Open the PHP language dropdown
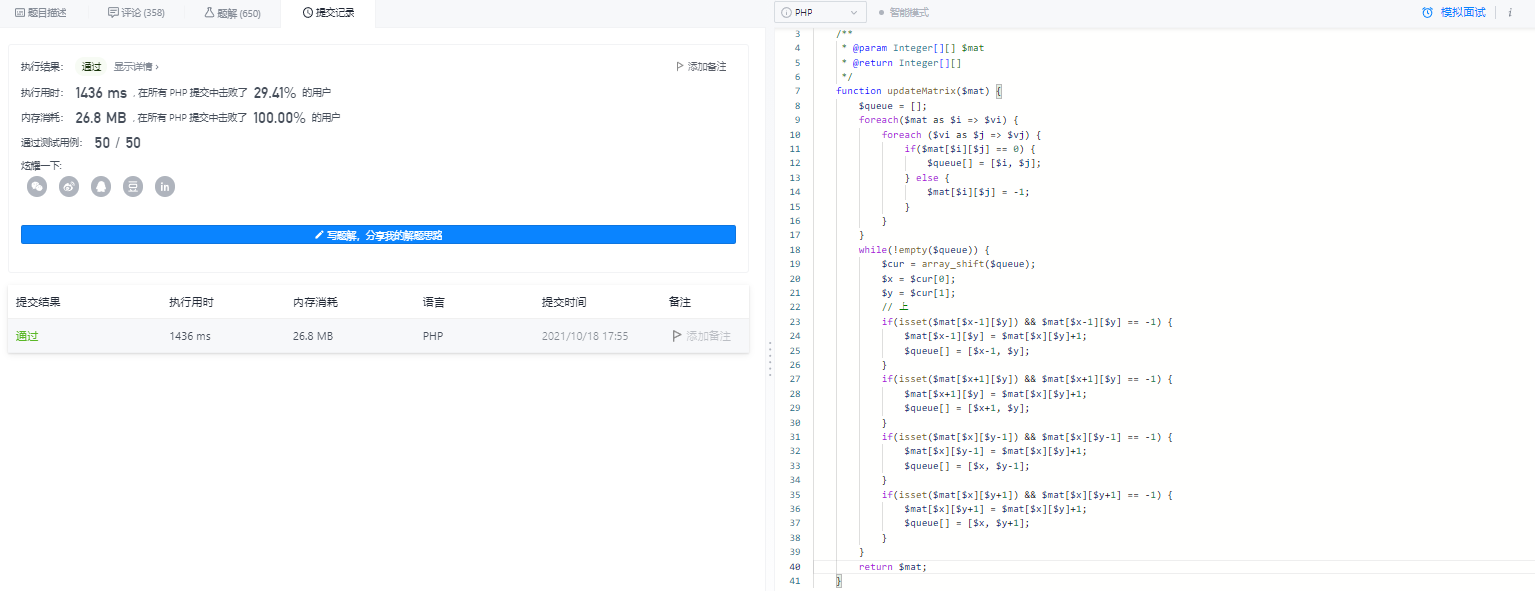This screenshot has height=591, width=1535. coord(820,12)
